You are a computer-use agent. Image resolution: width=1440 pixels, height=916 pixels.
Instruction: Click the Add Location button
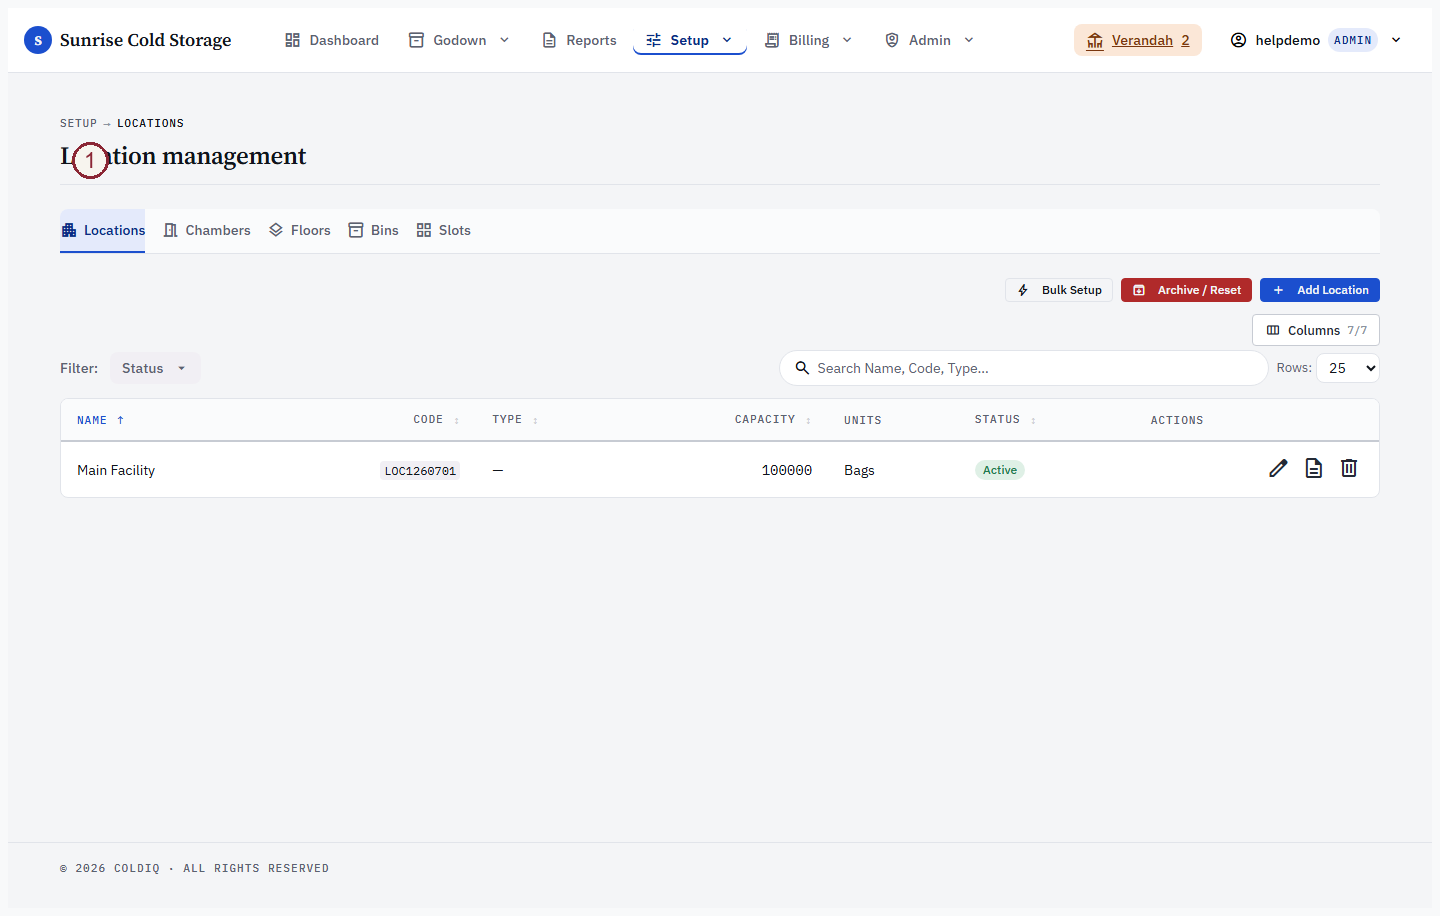1320,290
